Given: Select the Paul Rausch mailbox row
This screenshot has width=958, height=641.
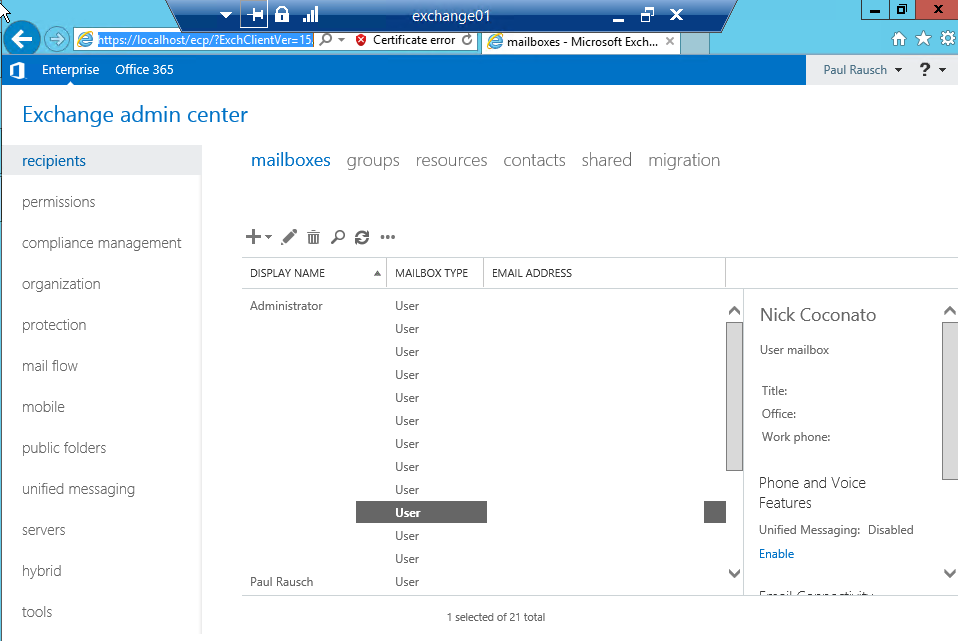Looking at the screenshot, I should (282, 582).
